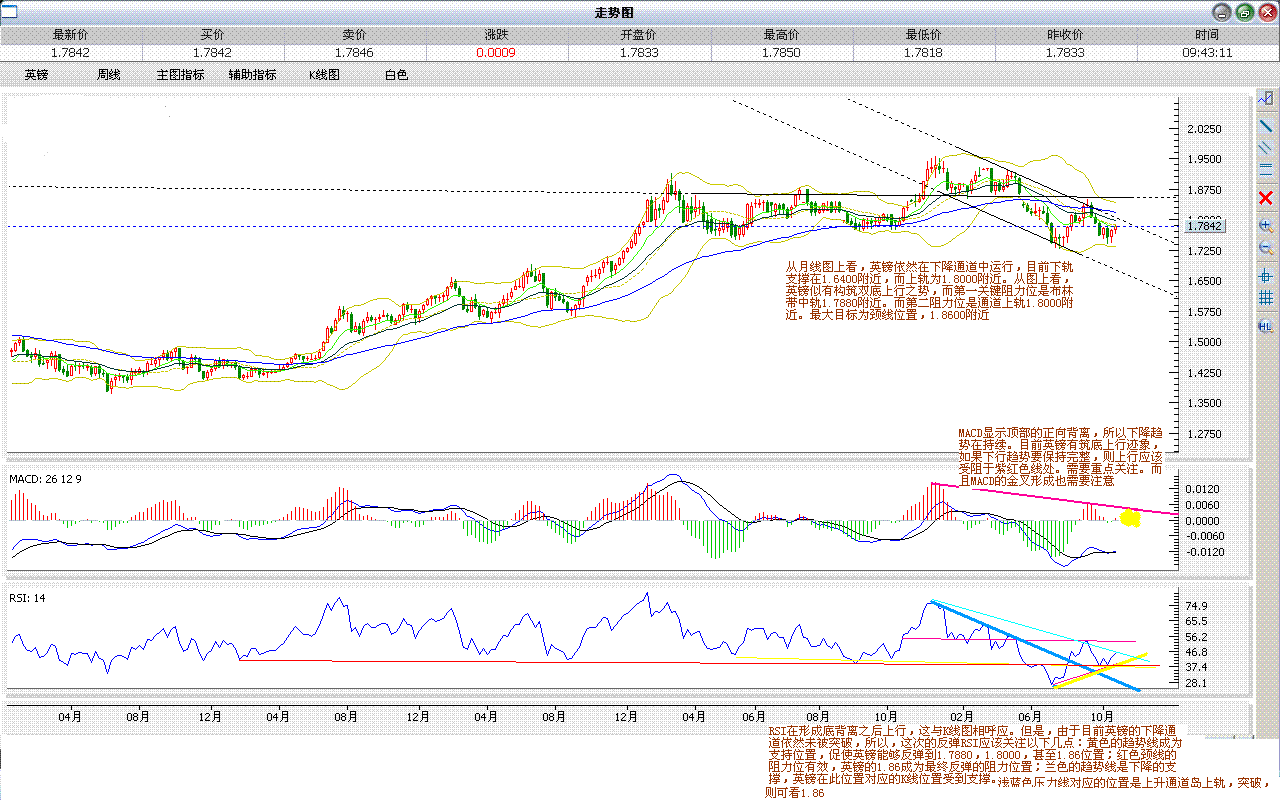Click the 买价 column header
The width and height of the screenshot is (1280, 800).
click(213, 35)
